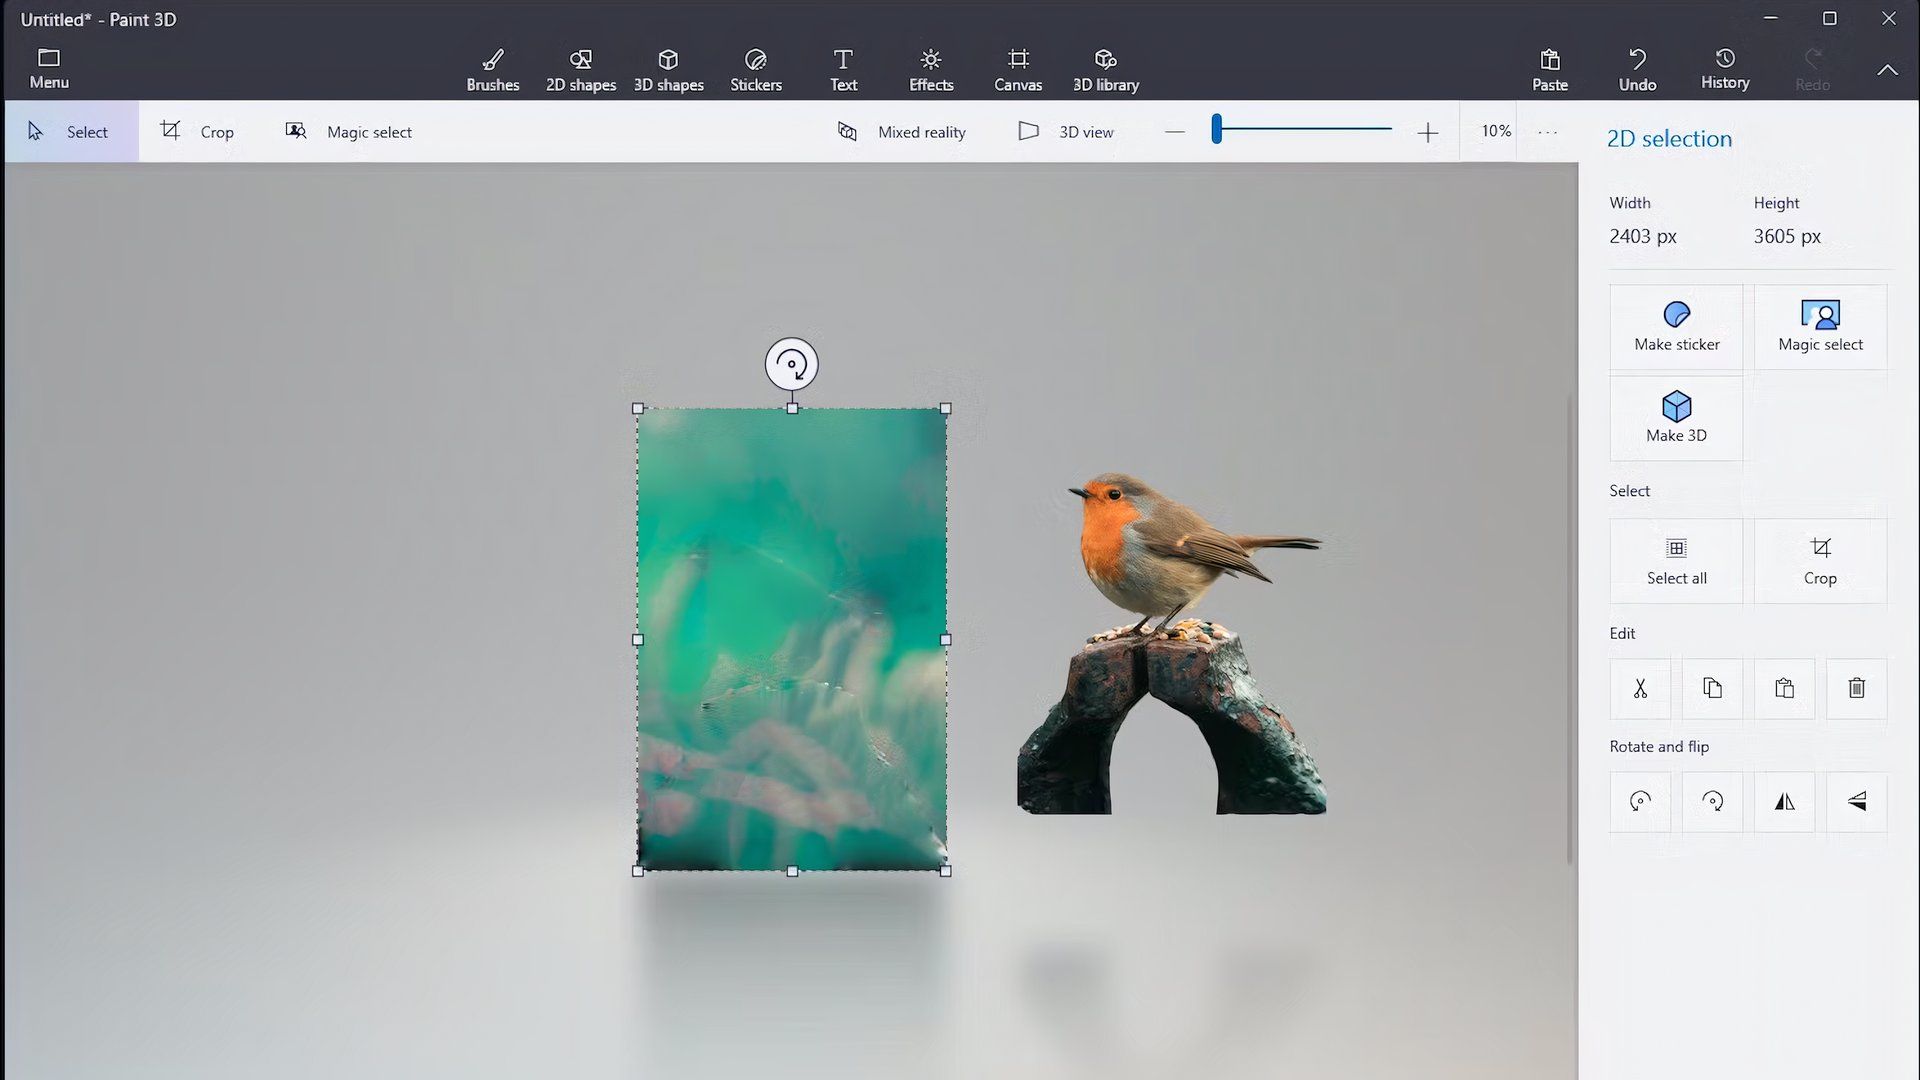Open the Stickers tab
Image resolution: width=1920 pixels, height=1080 pixels.
click(x=756, y=70)
